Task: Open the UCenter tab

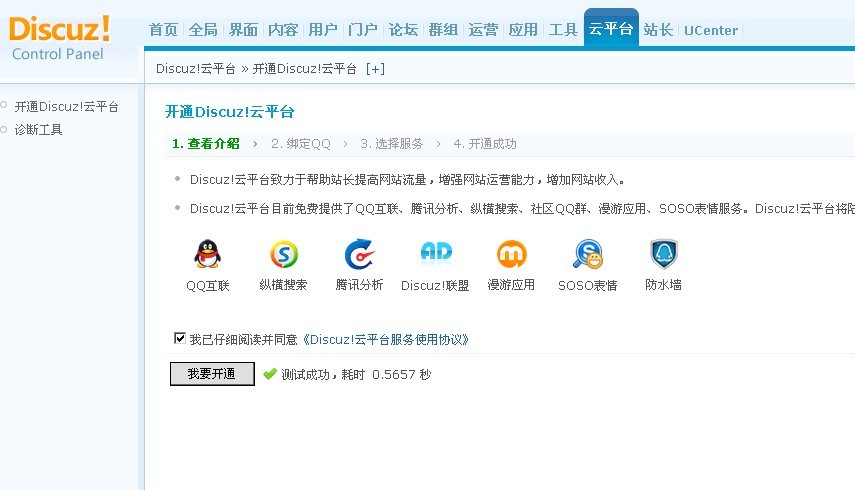Action: point(711,31)
